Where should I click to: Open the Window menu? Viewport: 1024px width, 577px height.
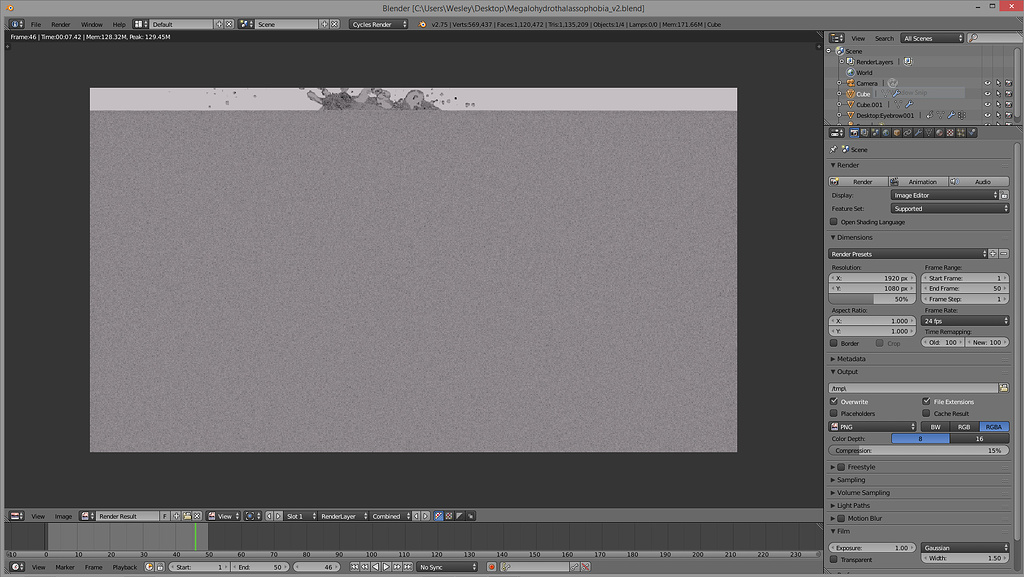point(91,25)
